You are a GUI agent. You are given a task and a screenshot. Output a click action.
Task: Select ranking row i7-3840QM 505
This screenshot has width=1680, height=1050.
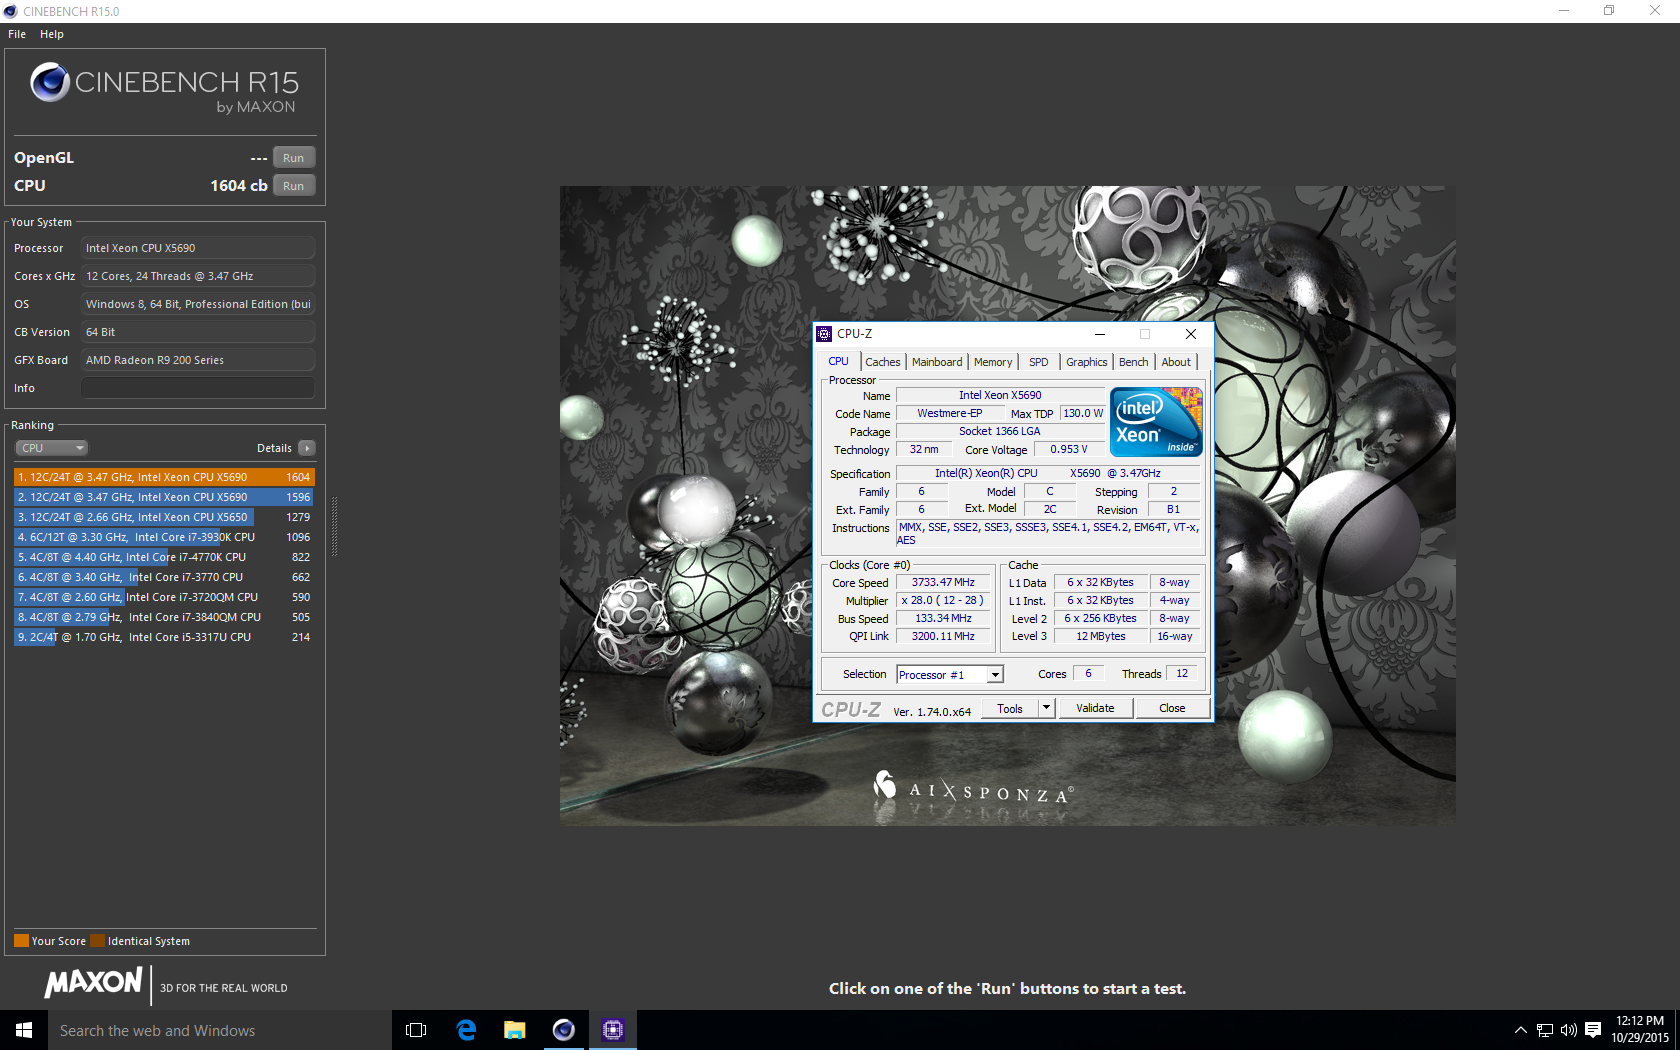tap(164, 617)
